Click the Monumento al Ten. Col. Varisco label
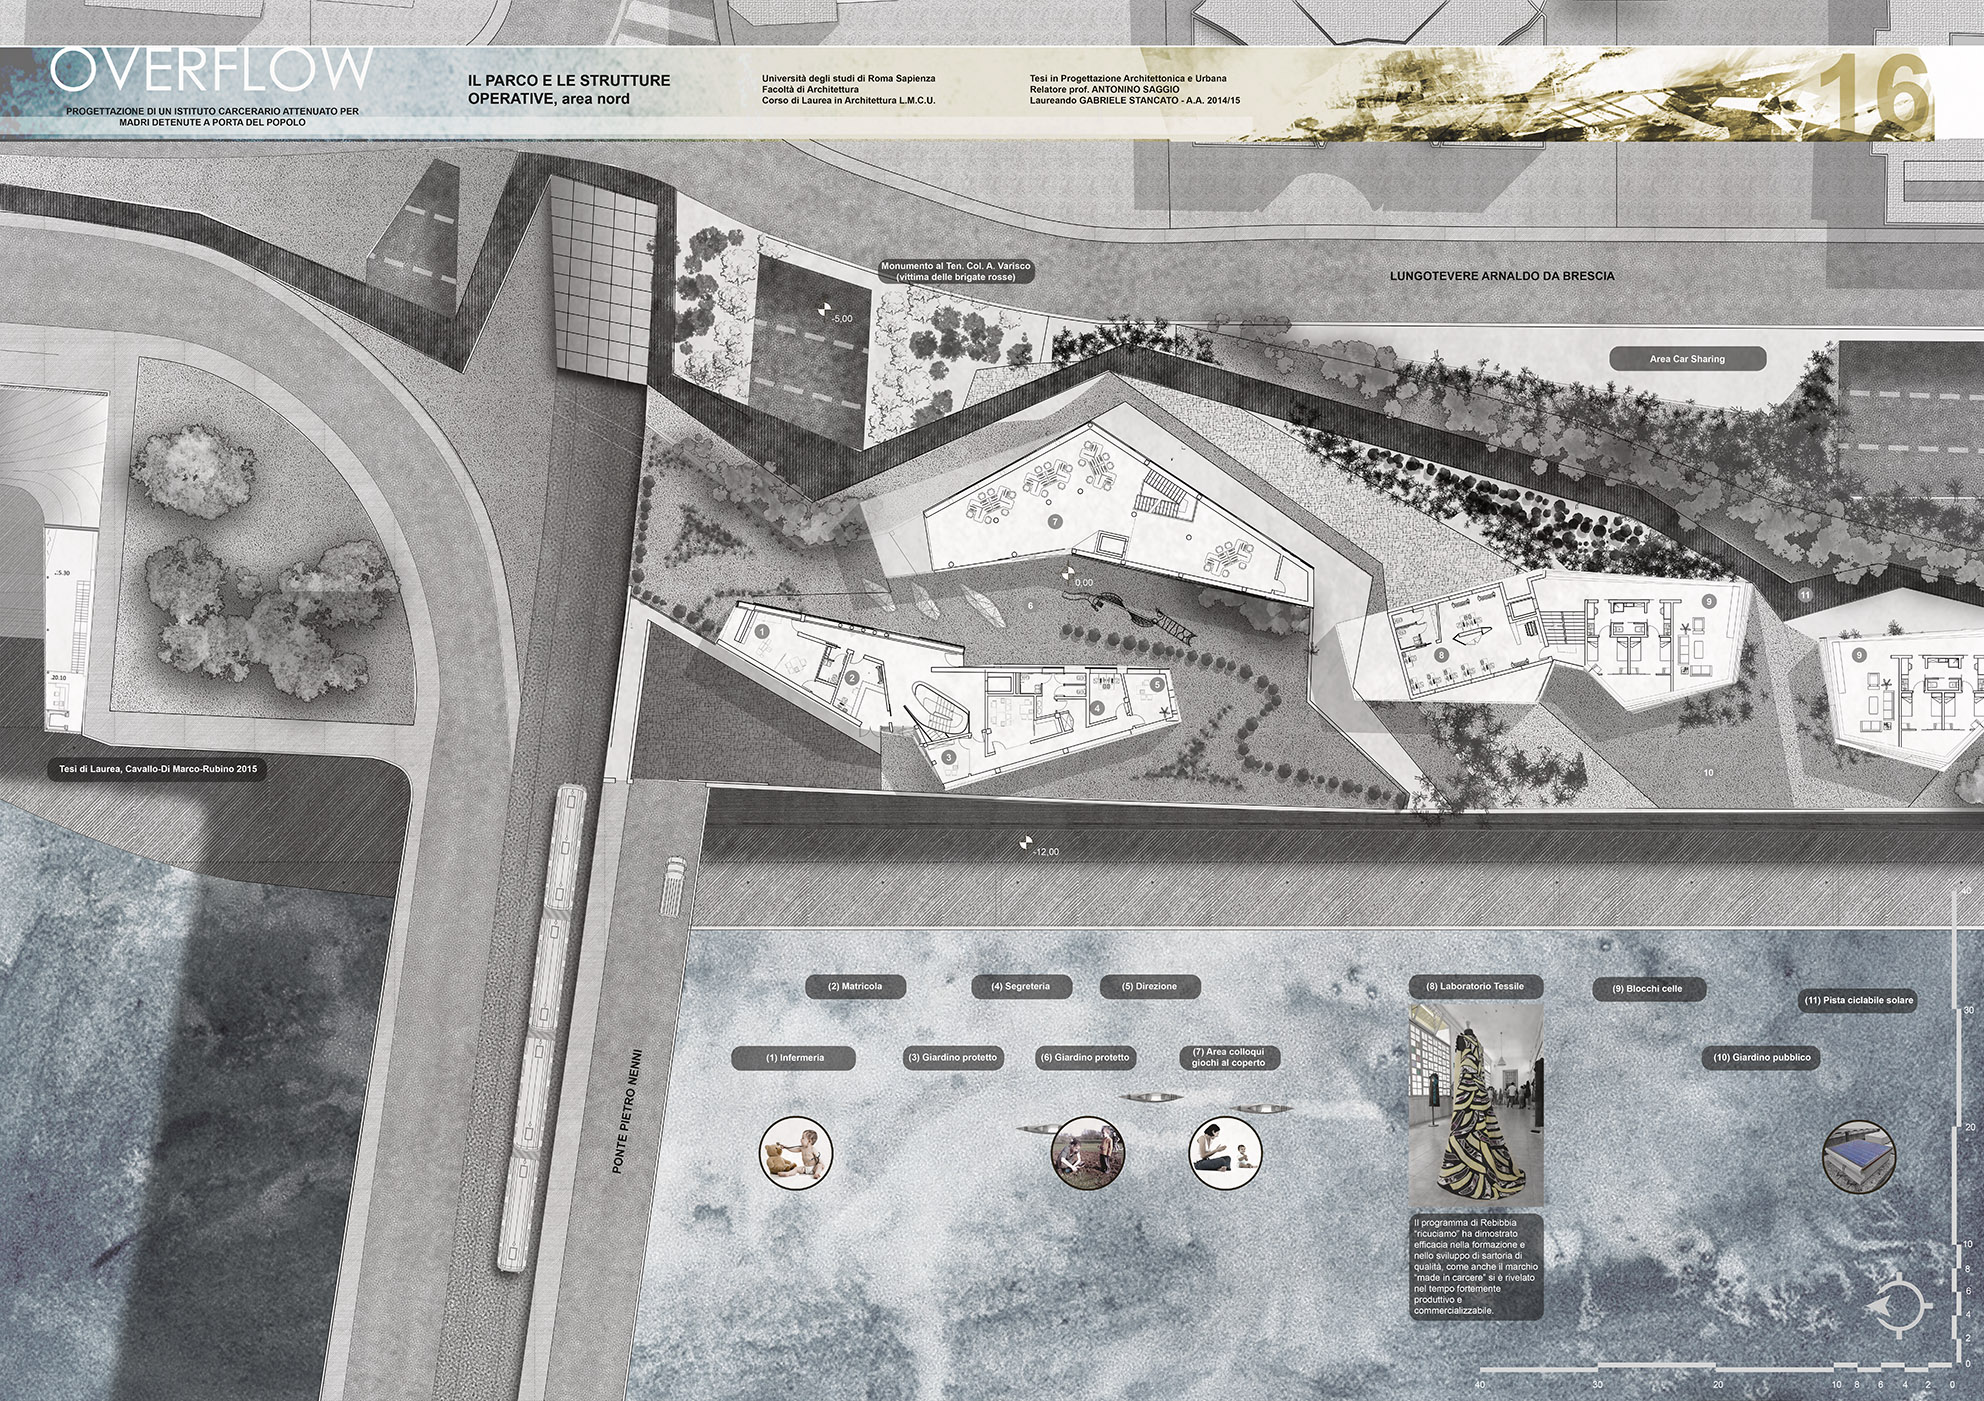This screenshot has height=1401, width=1984. 955,272
